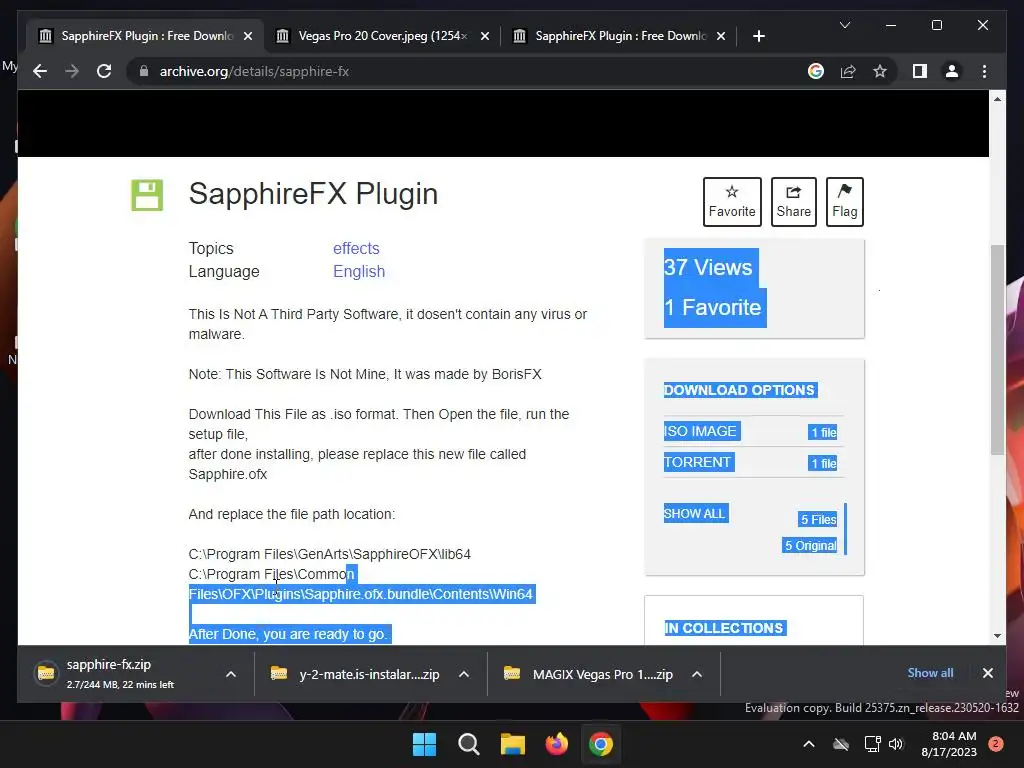This screenshot has height=768, width=1024.
Task: Go back with the browser back arrow
Action: point(40,71)
